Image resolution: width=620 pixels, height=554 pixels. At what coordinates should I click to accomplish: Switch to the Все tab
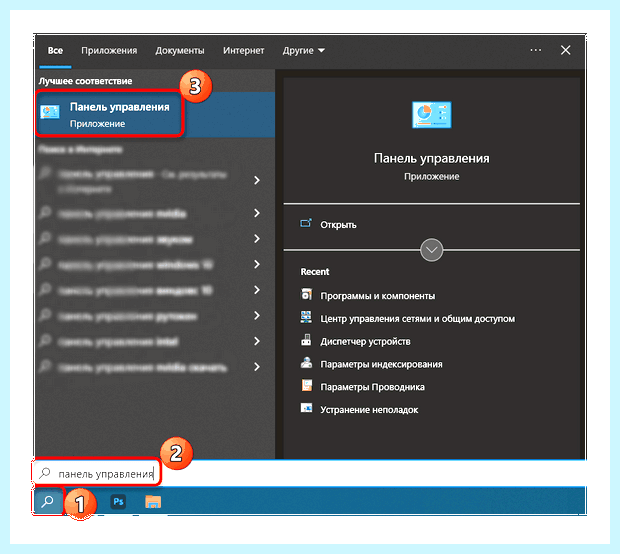pyautogui.click(x=55, y=51)
